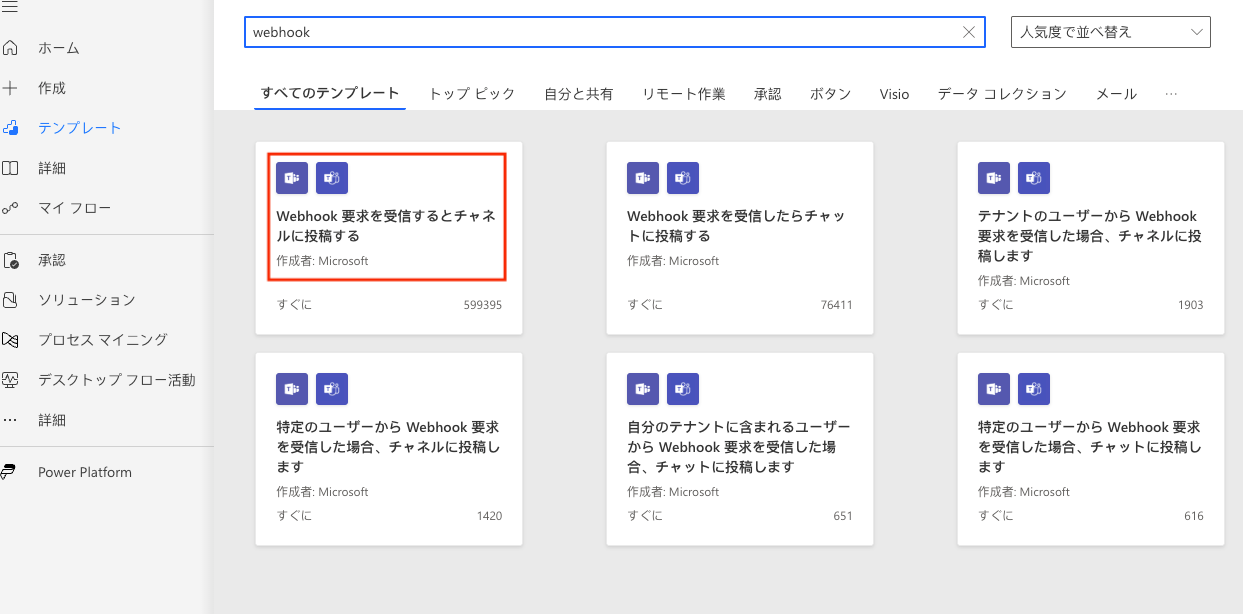Select the すべてのテンプレート tab
This screenshot has height=614, width=1243.
(x=329, y=93)
